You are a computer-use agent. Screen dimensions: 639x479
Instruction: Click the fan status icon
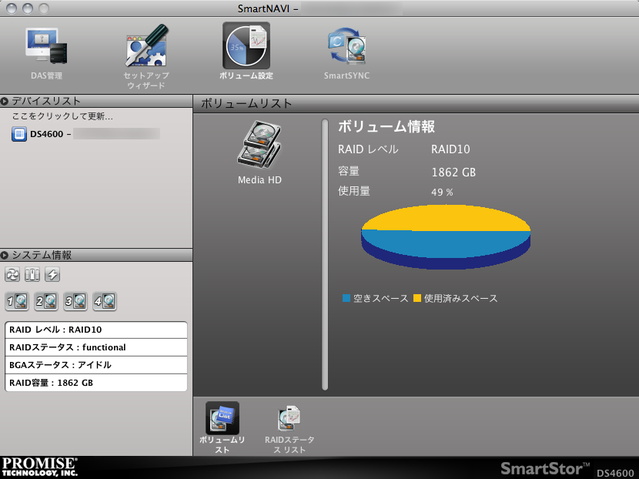13,276
